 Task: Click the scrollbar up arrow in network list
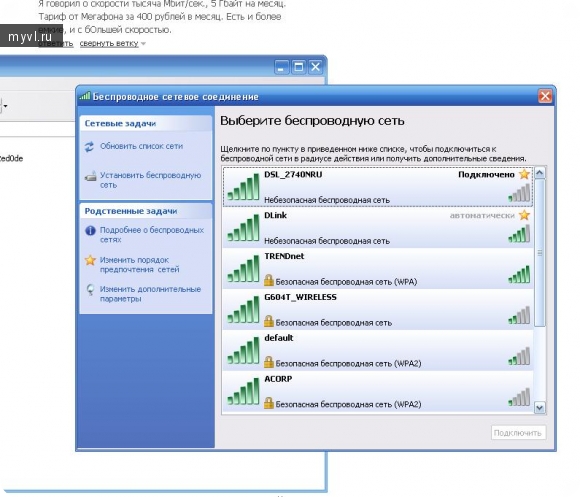[540, 173]
